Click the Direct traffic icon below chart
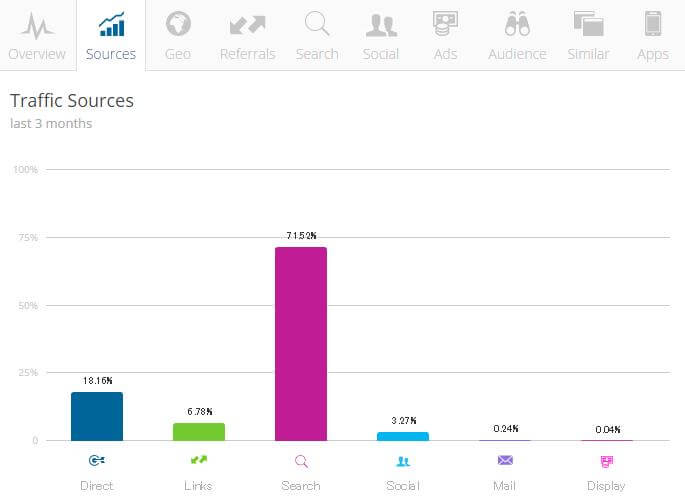685x496 pixels. [x=97, y=460]
